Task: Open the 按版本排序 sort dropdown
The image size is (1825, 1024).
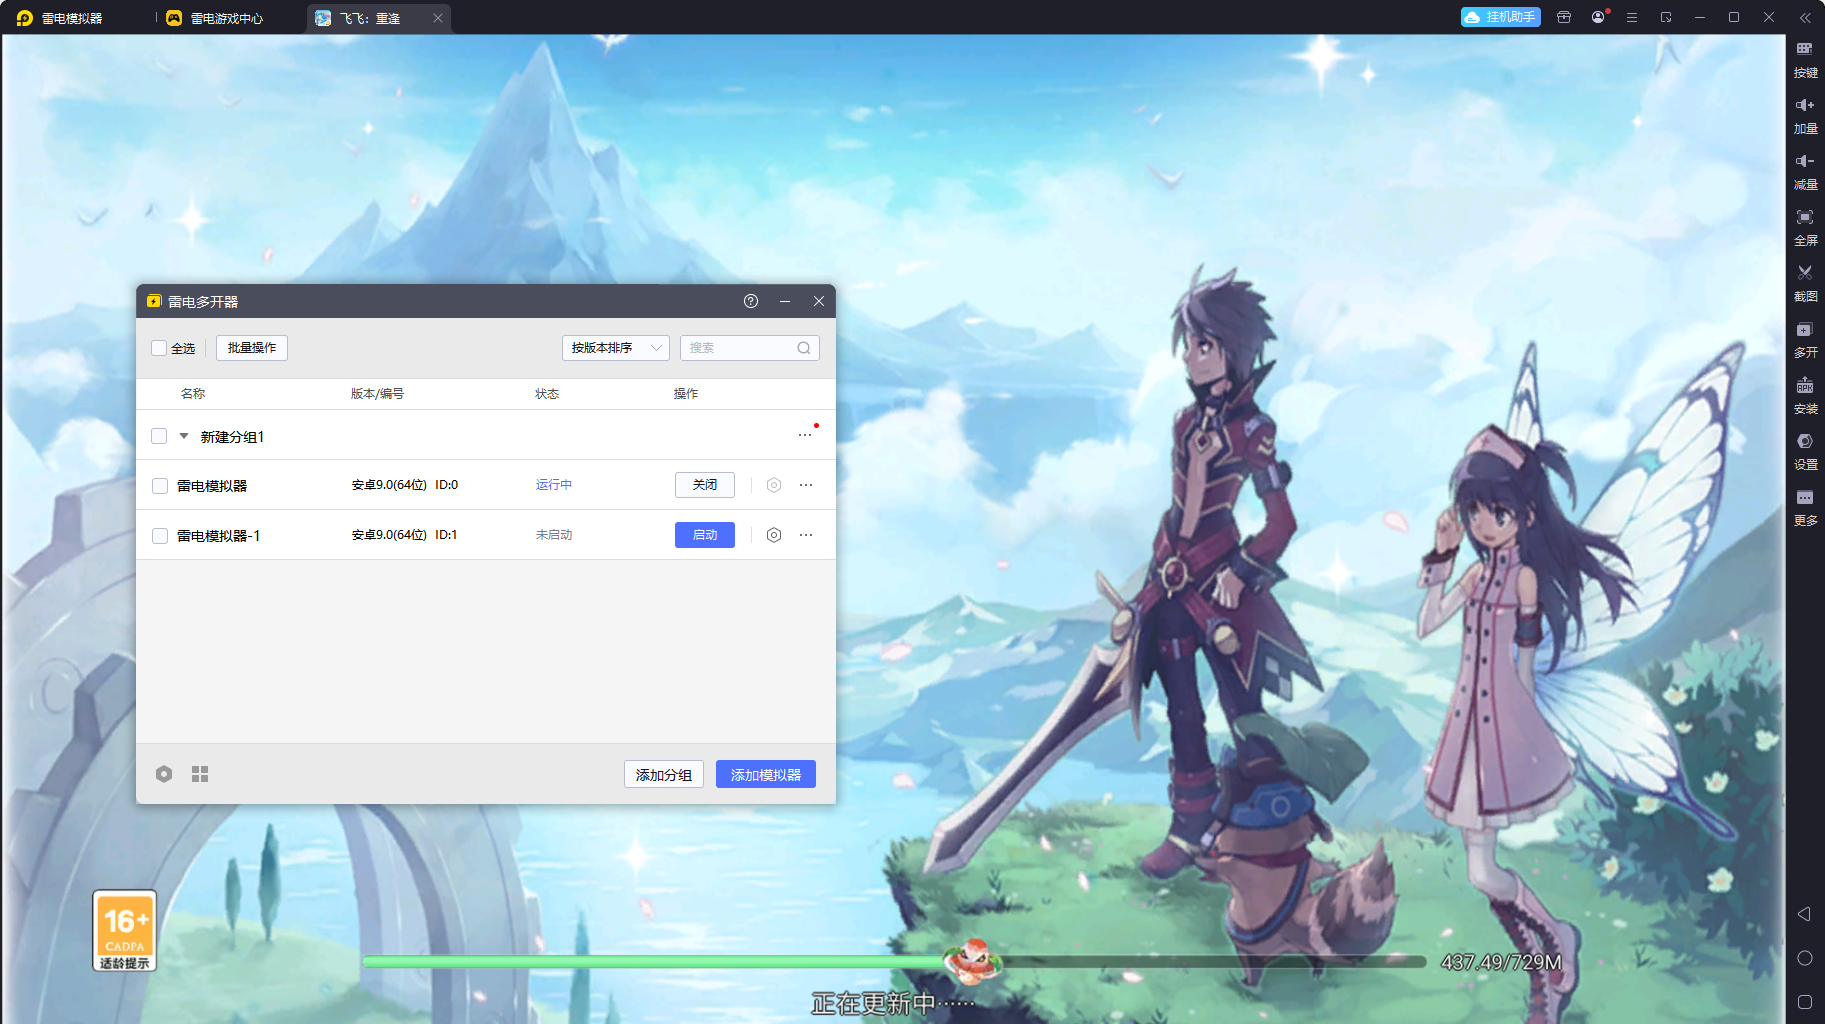Action: point(616,348)
